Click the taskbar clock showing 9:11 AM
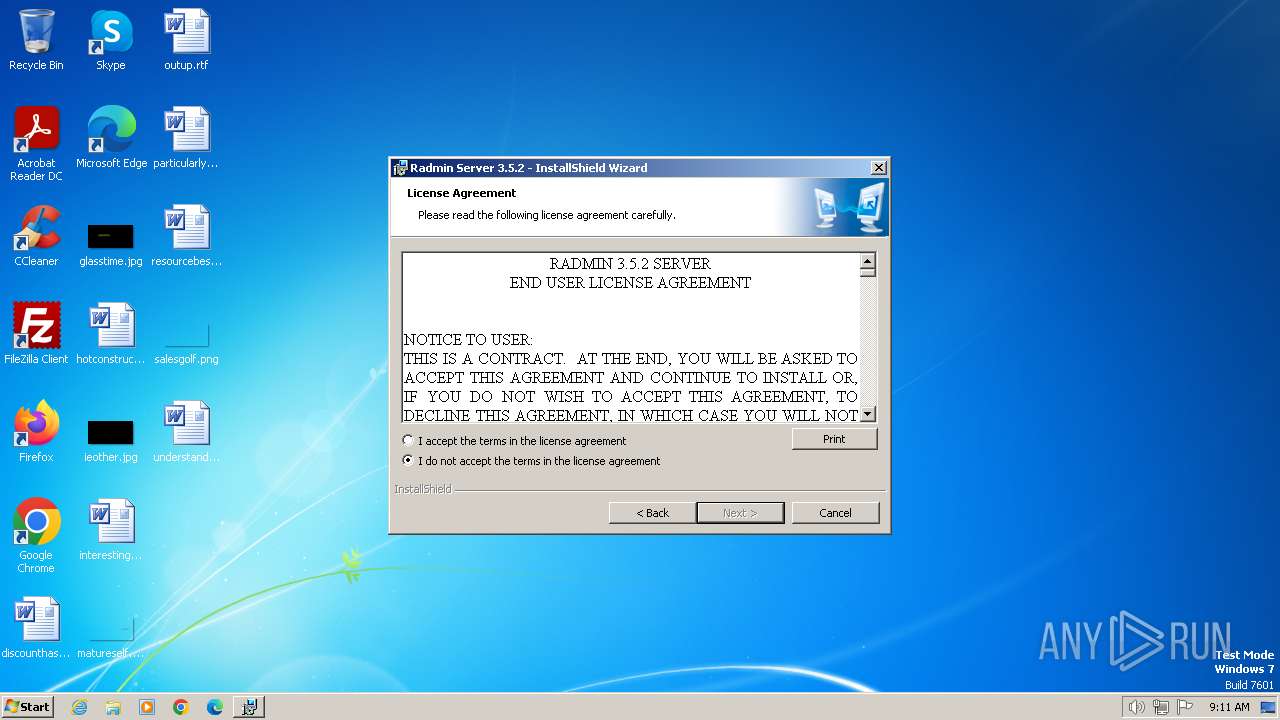The image size is (1280, 720). click(1229, 707)
